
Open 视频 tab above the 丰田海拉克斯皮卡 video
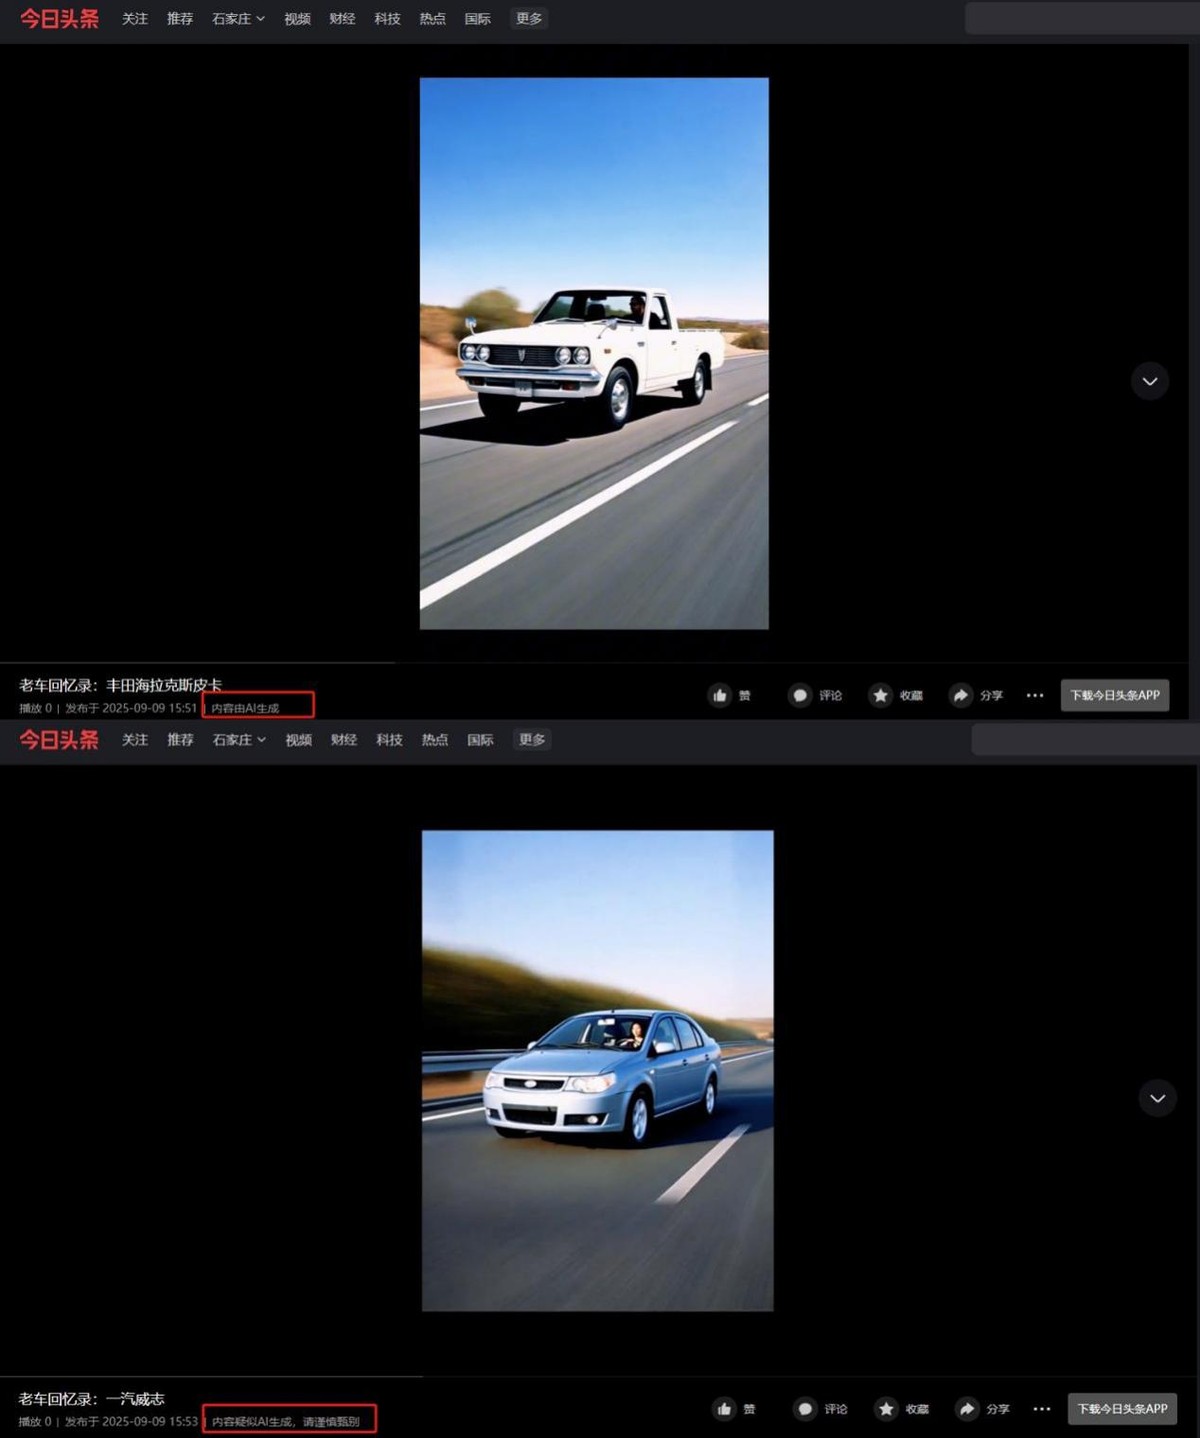click(297, 19)
